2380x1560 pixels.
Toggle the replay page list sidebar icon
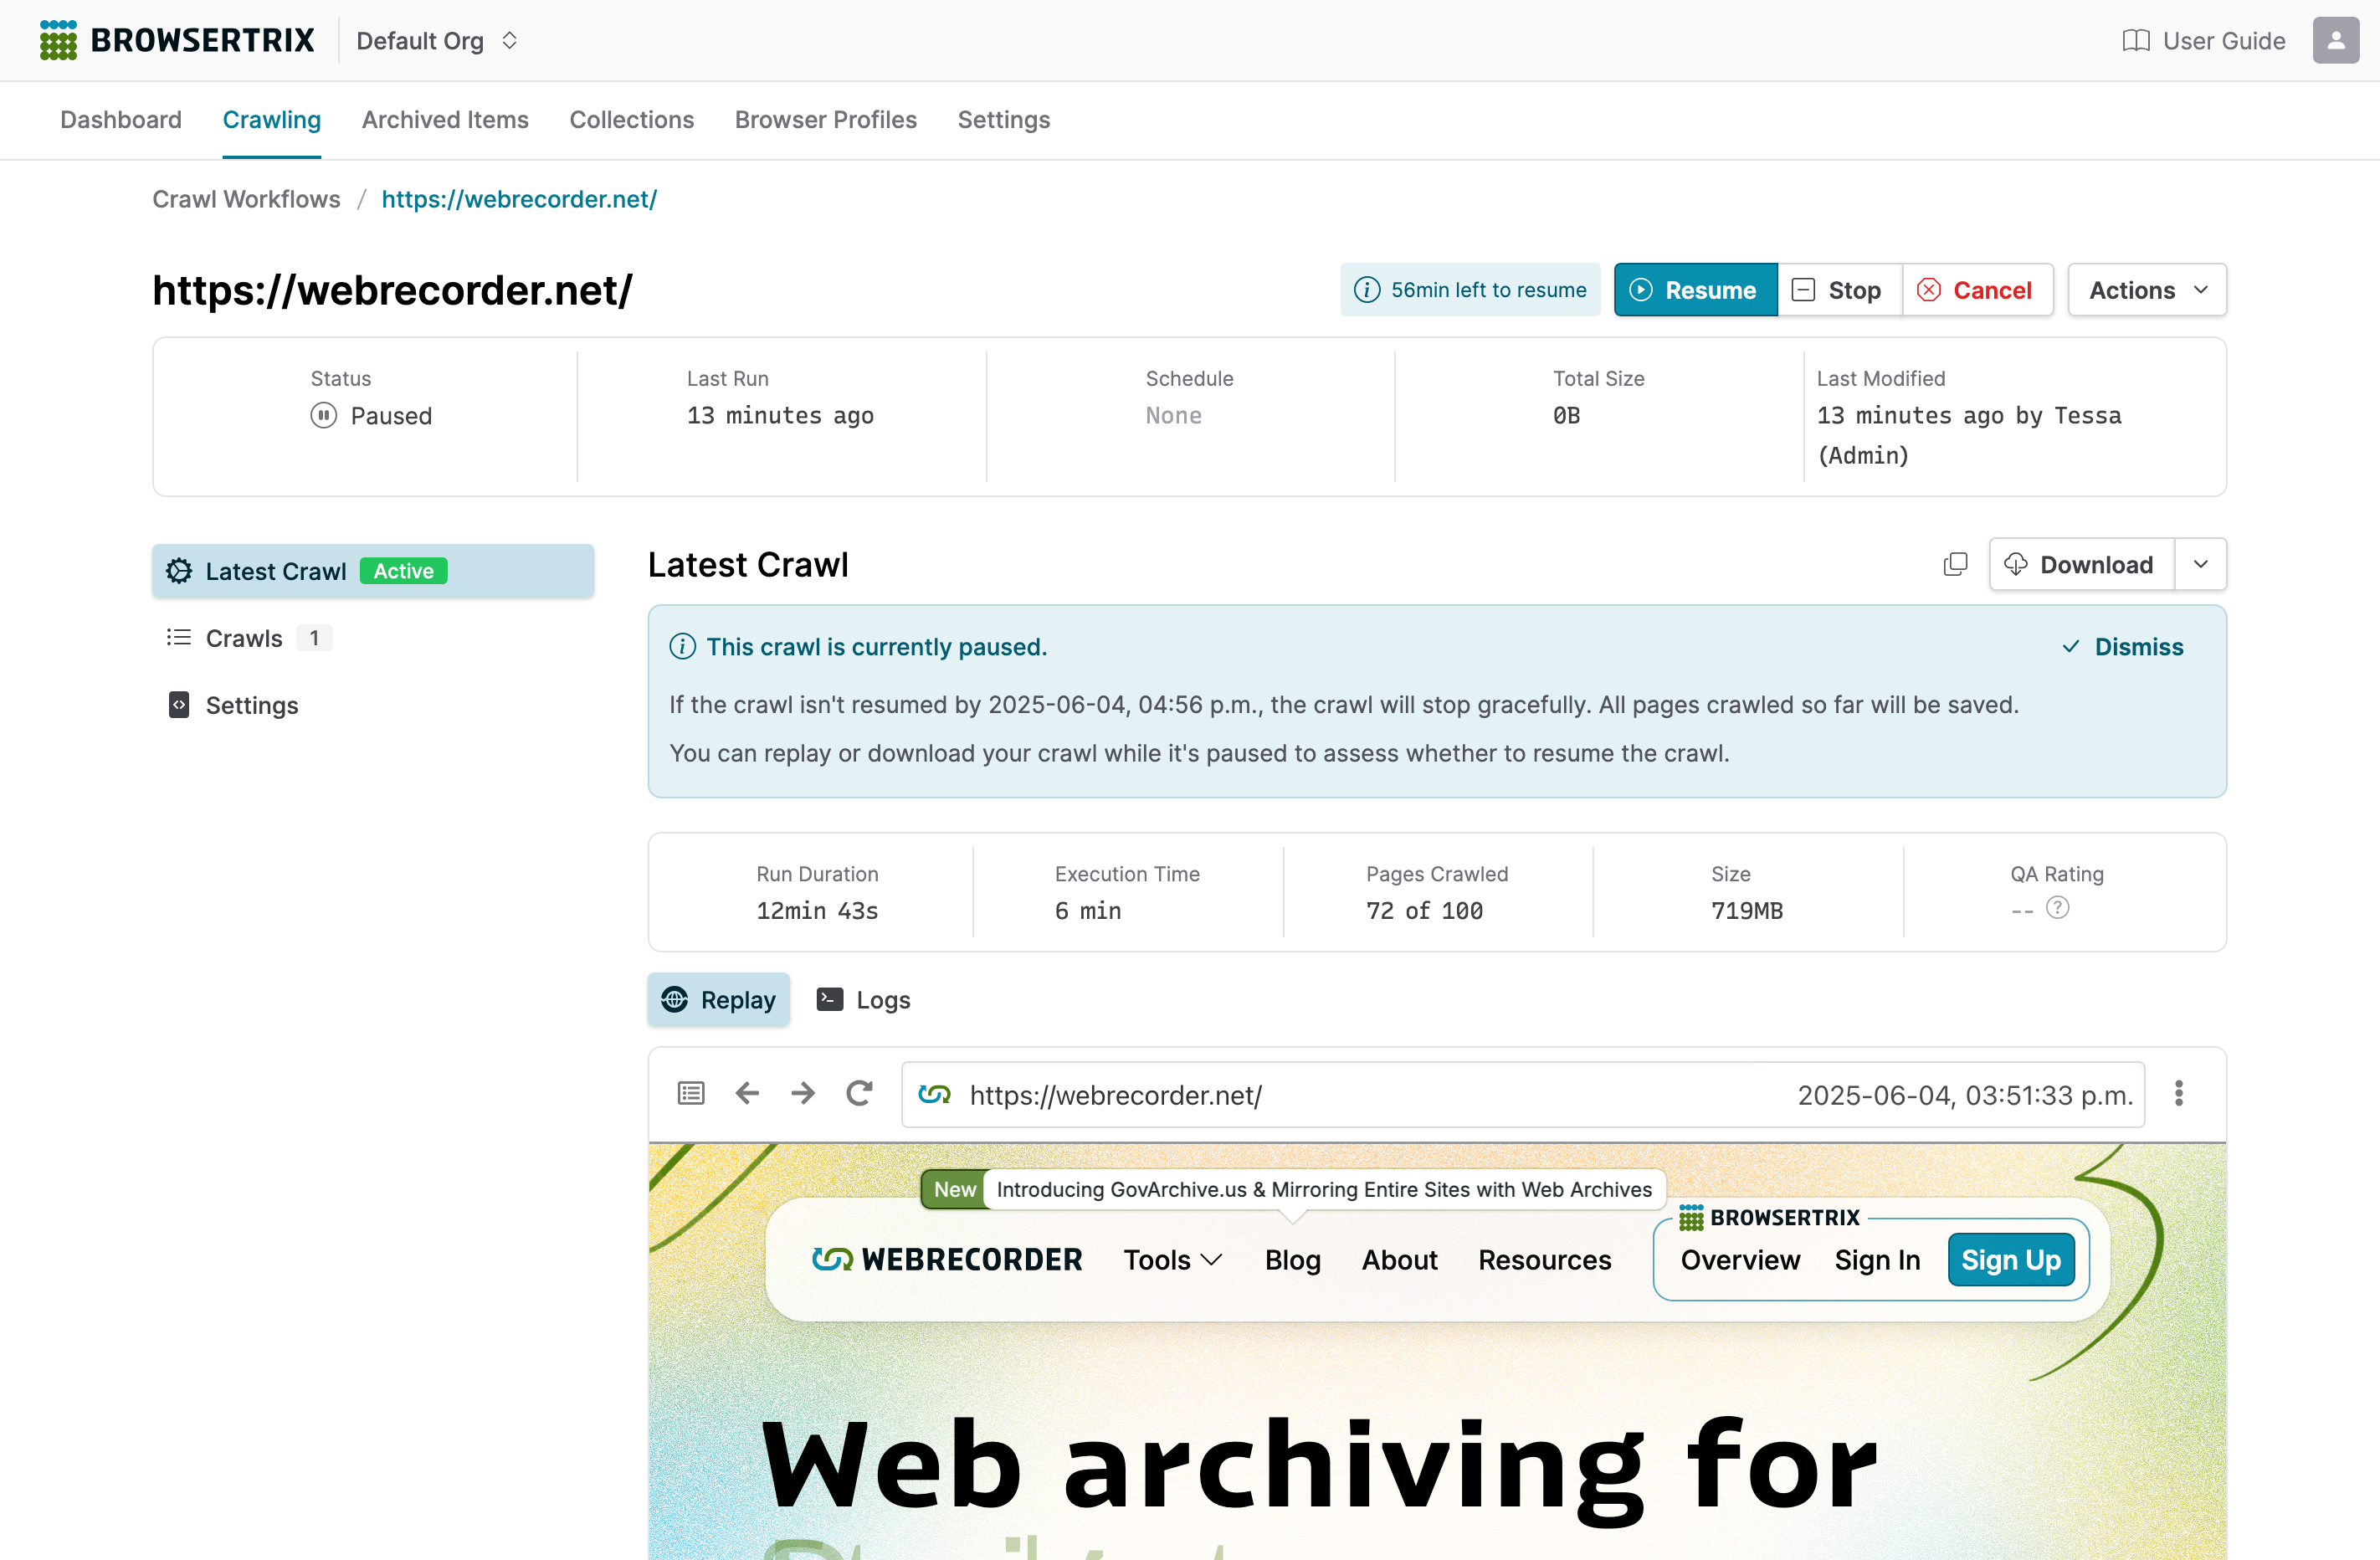click(x=690, y=1094)
